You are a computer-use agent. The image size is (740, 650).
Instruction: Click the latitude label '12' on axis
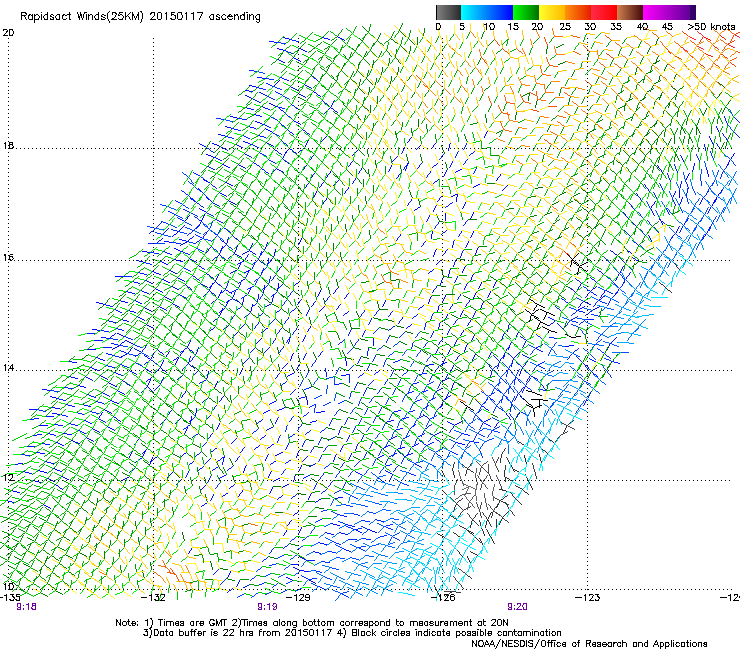(x=8, y=477)
